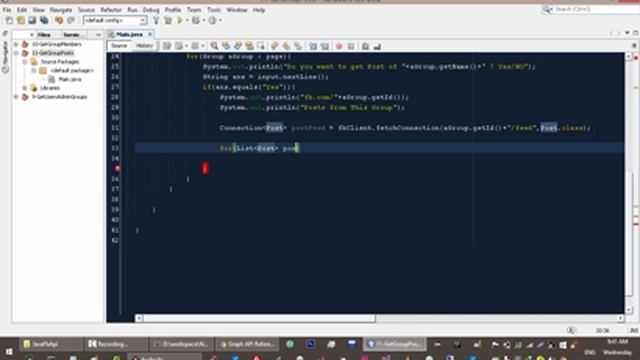Click the green Run Project icon

pyautogui.click(x=180, y=20)
